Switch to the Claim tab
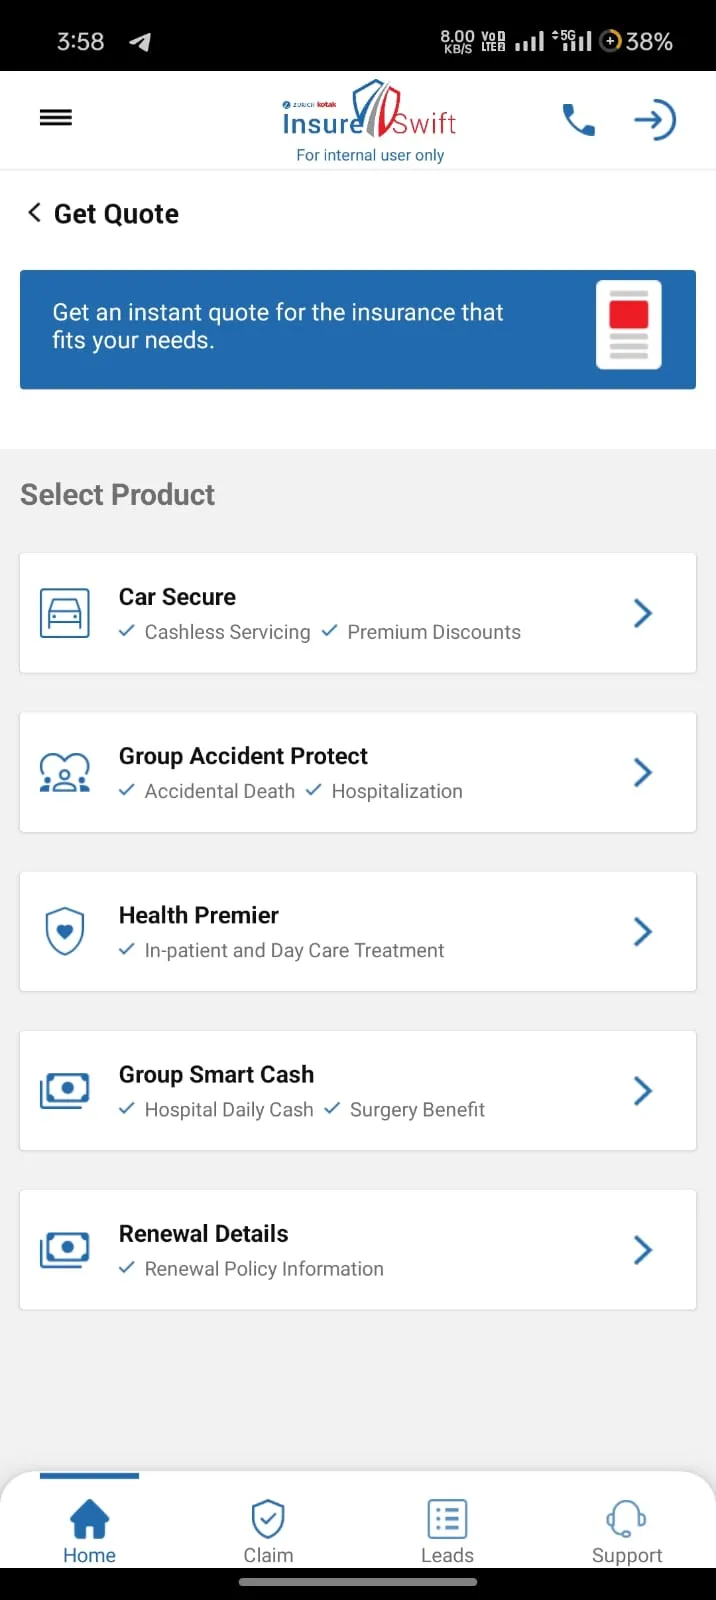This screenshot has width=716, height=1600. [x=268, y=1531]
